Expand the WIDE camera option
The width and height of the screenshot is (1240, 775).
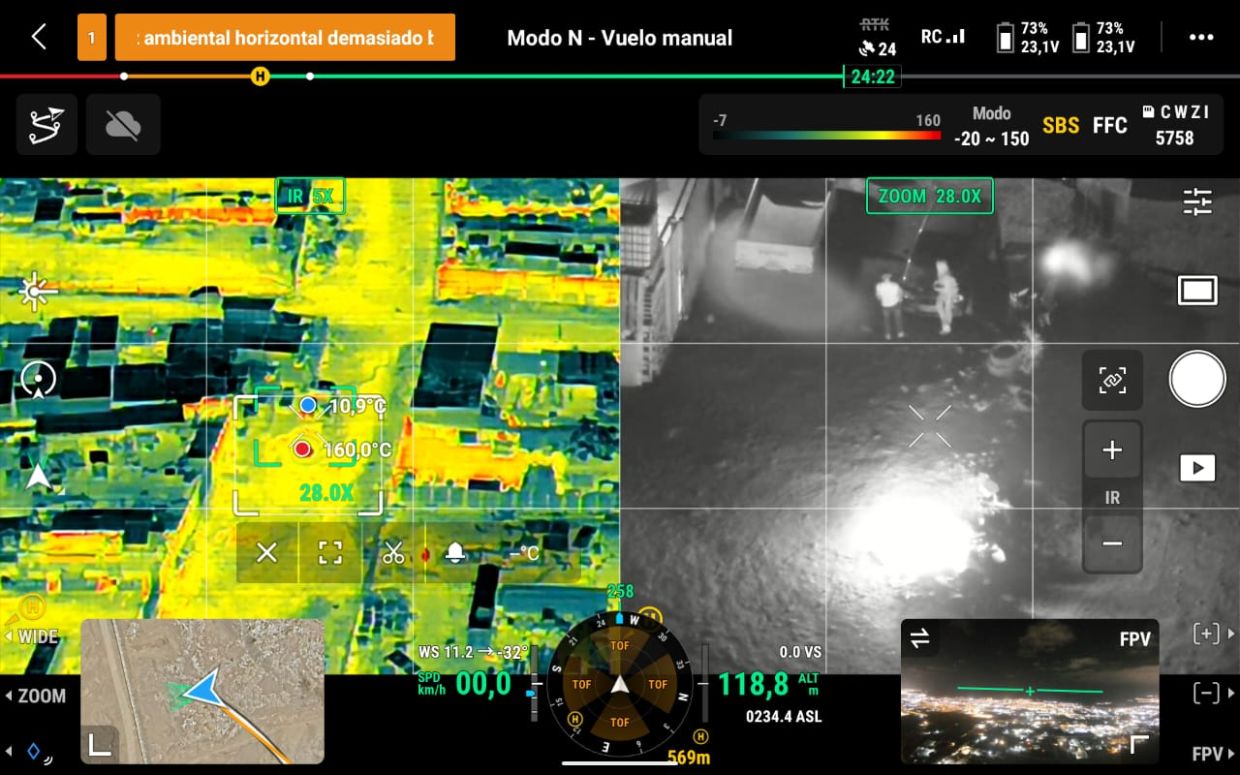pyautogui.click(x=32, y=637)
